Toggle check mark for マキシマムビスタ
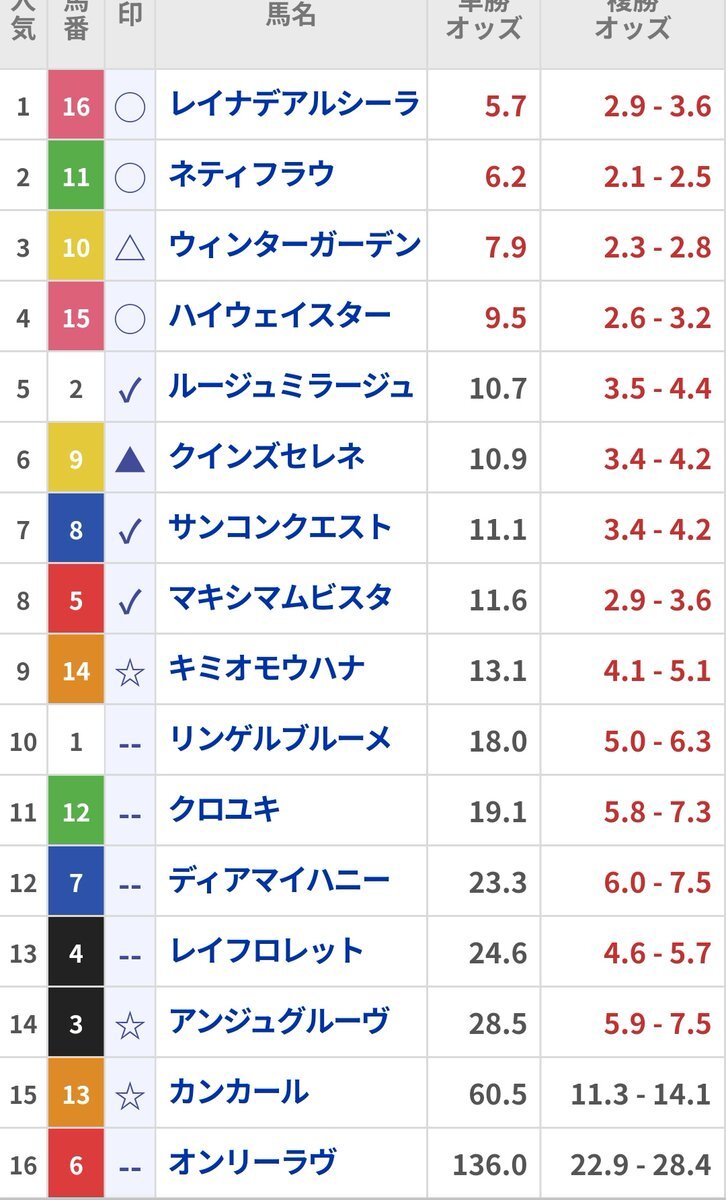Screen dimensions: 726x1200 tap(130, 601)
